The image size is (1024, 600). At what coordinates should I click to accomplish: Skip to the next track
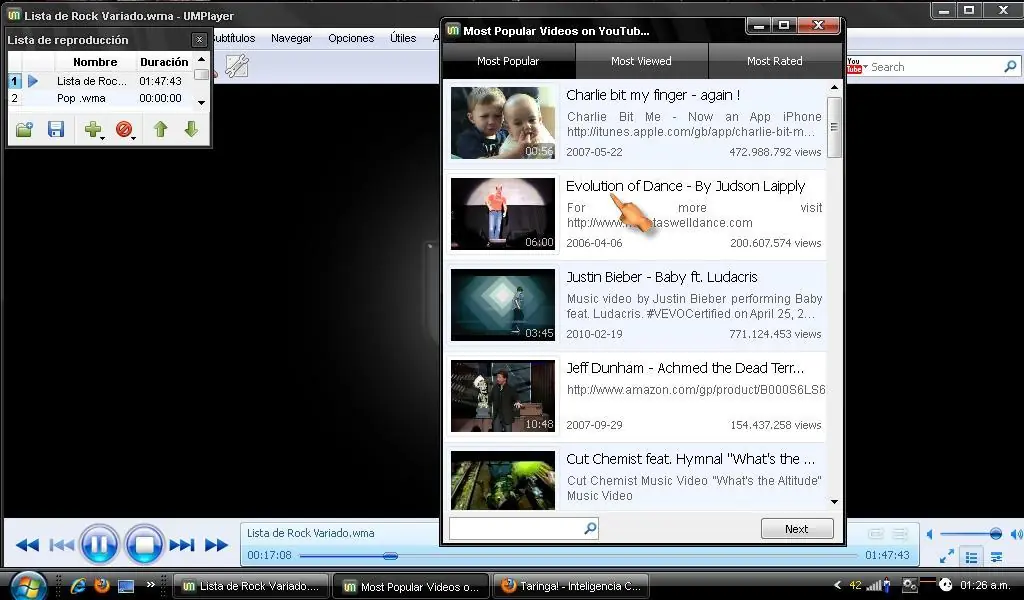click(x=182, y=545)
